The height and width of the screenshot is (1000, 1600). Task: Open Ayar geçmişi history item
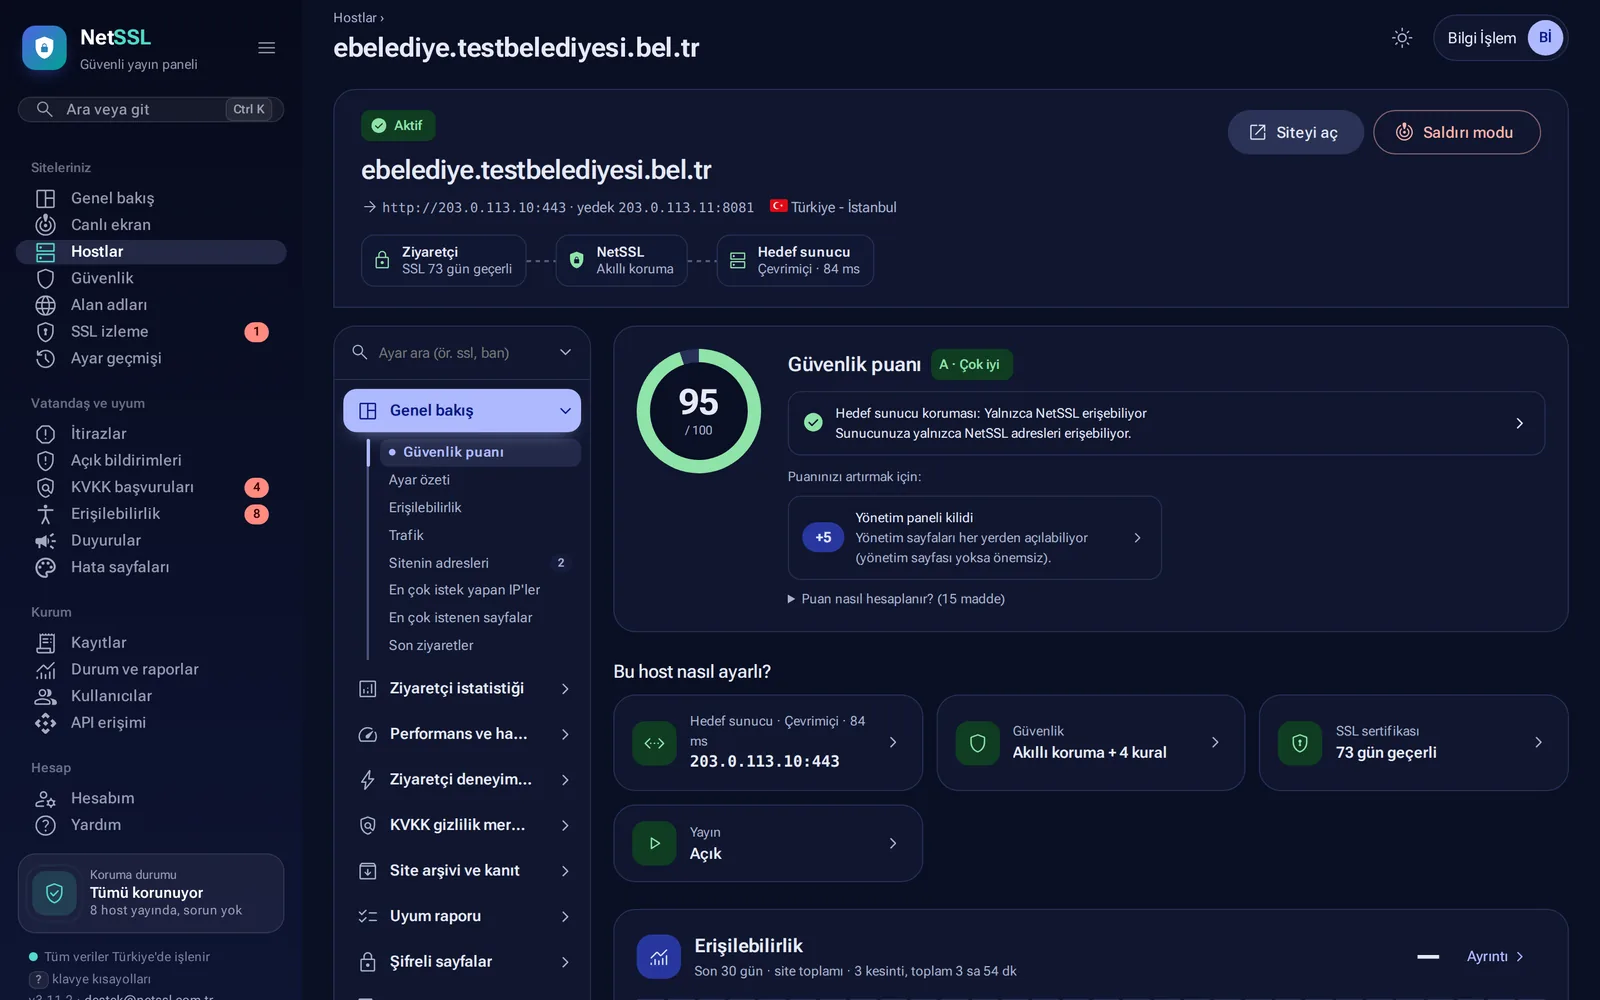(x=151, y=358)
